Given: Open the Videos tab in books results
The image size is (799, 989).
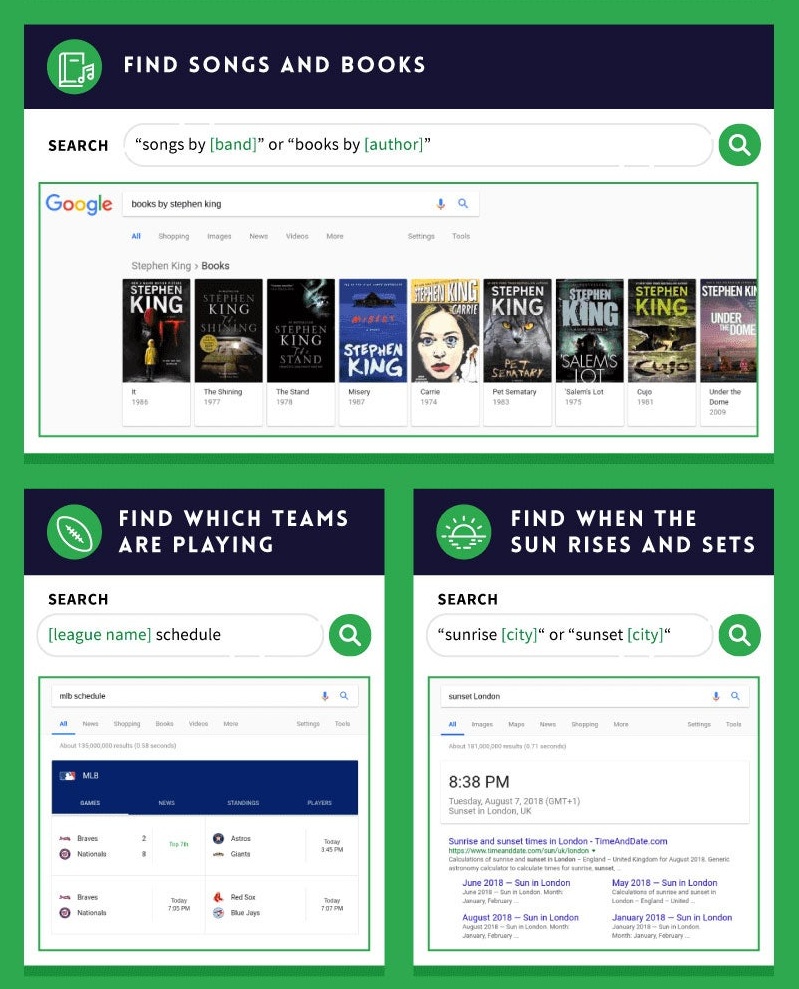Looking at the screenshot, I should tap(297, 236).
